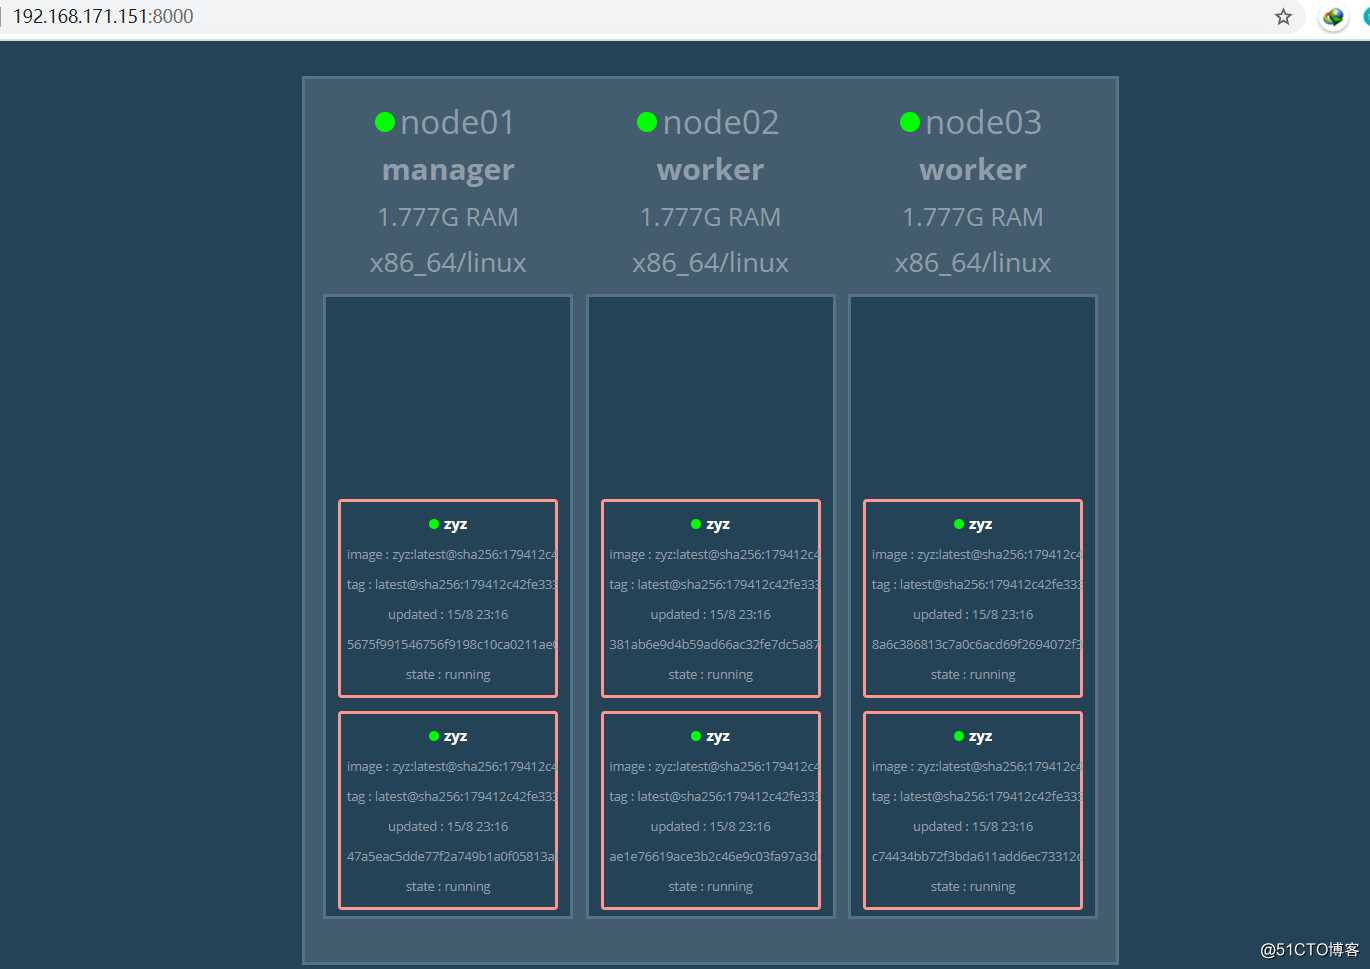Click image line in container 5675f99 card
Image resolution: width=1370 pixels, height=969 pixels.
tap(451, 555)
